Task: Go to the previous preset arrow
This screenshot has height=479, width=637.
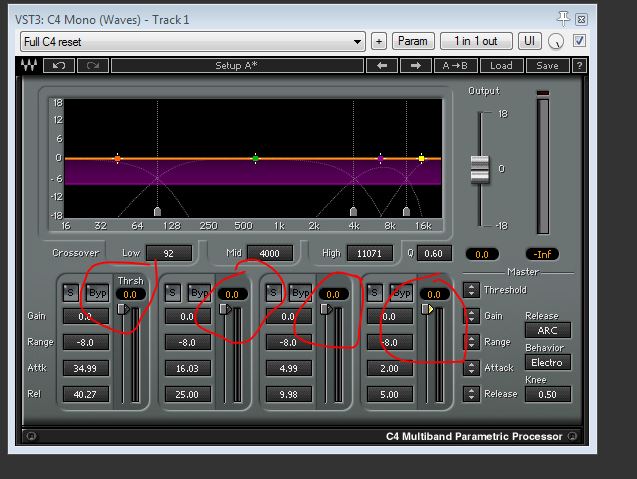Action: (x=381, y=65)
